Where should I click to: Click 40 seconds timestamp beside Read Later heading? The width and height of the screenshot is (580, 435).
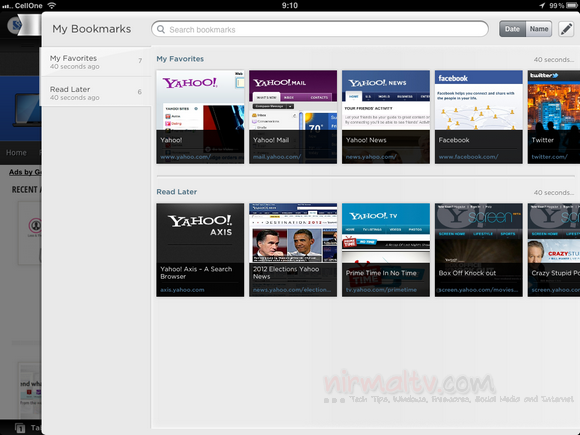(554, 192)
